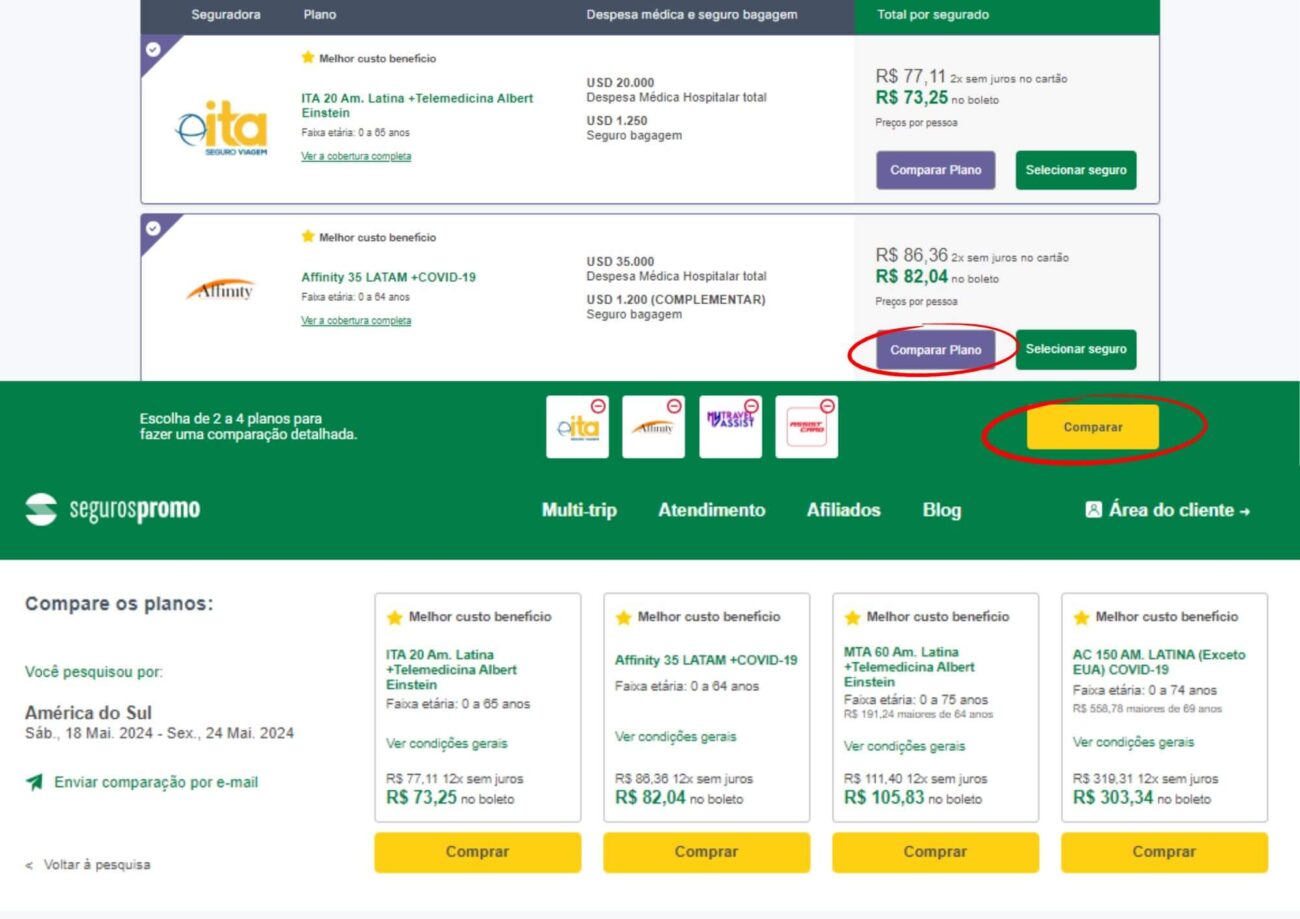Toggle selected checkmark on Affinity plan card
1300x919 pixels.
point(151,228)
